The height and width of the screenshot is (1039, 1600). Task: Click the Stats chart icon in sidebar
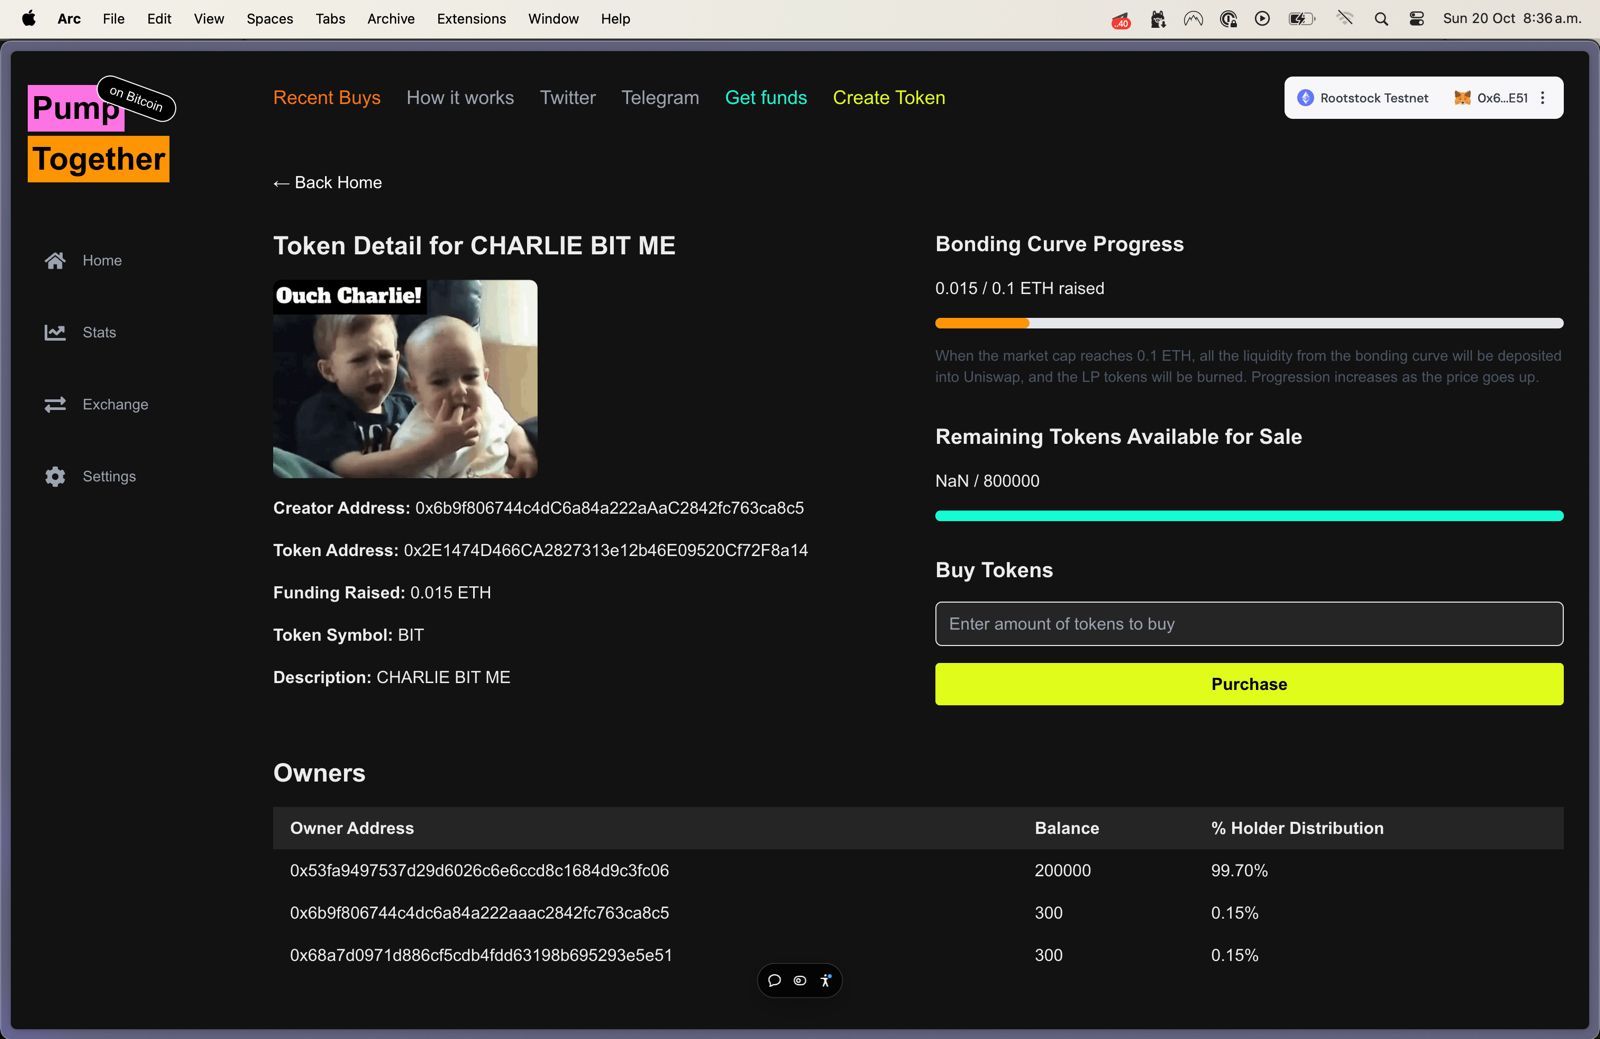[x=55, y=332]
